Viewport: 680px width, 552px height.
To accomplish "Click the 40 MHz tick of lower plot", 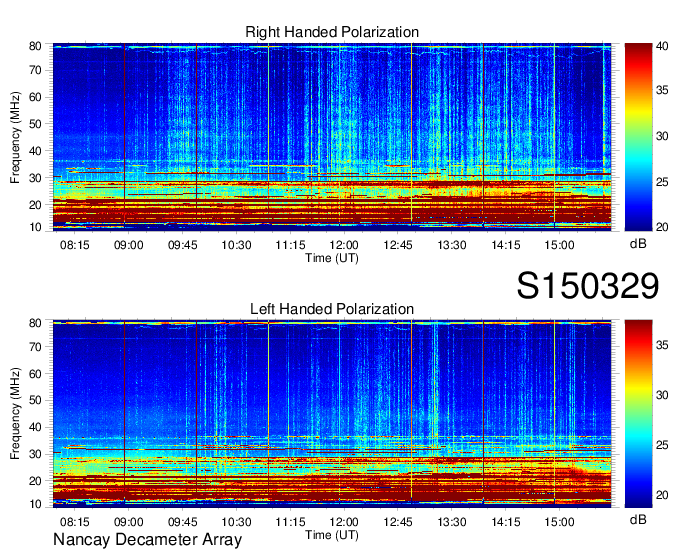I will click(x=35, y=428).
